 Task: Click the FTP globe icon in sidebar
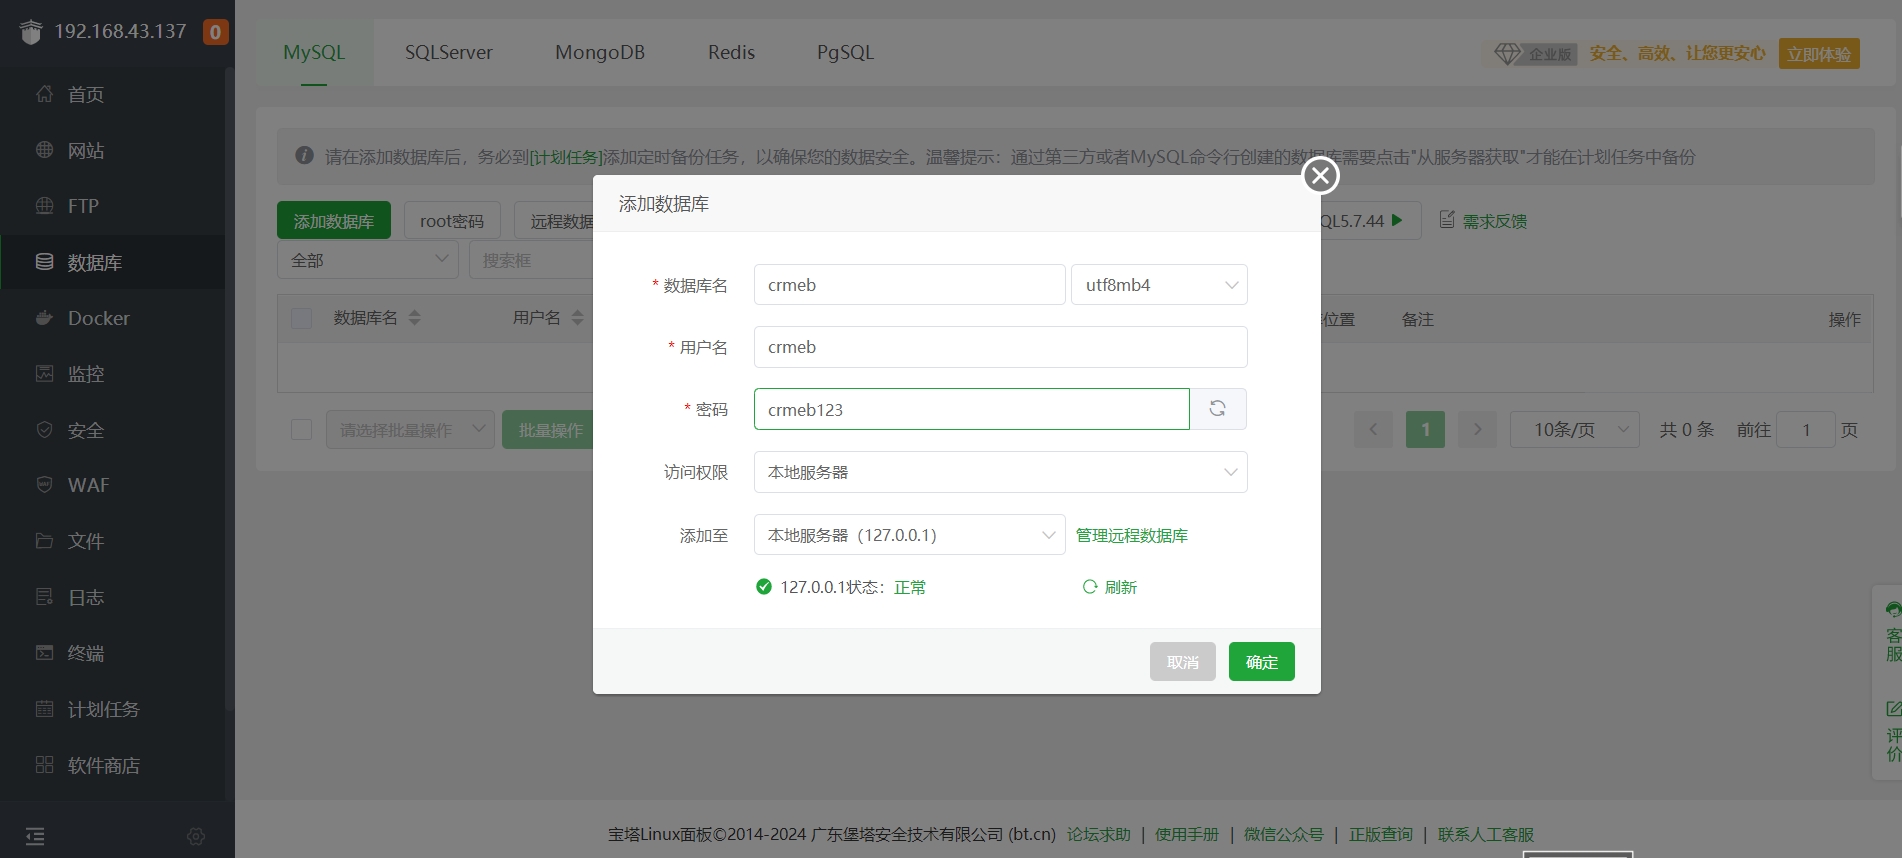44,206
